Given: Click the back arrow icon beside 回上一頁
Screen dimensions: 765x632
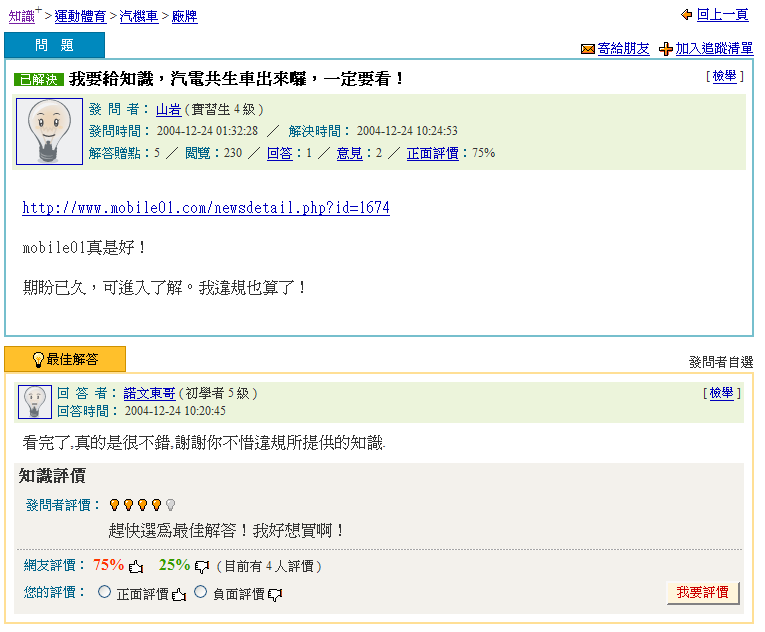Looking at the screenshot, I should (x=686, y=15).
